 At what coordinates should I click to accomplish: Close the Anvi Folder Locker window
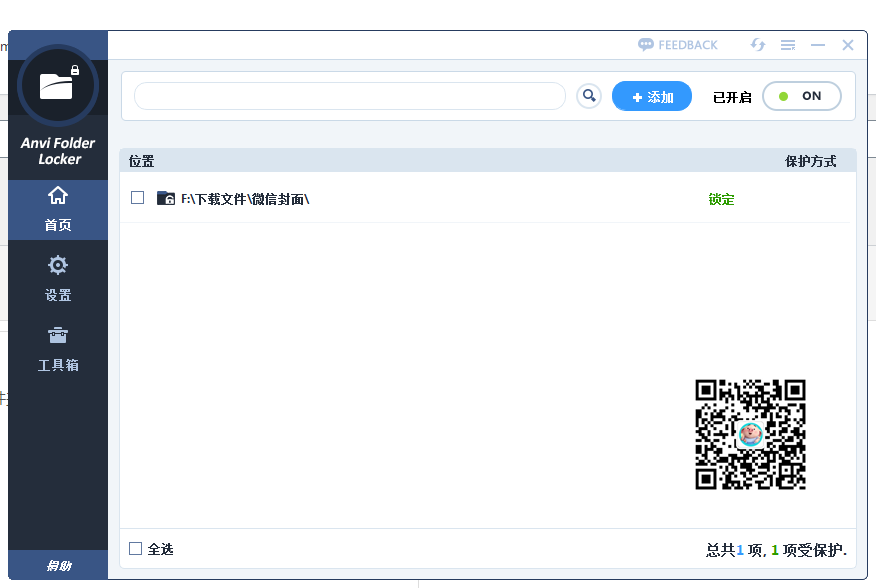(x=848, y=45)
